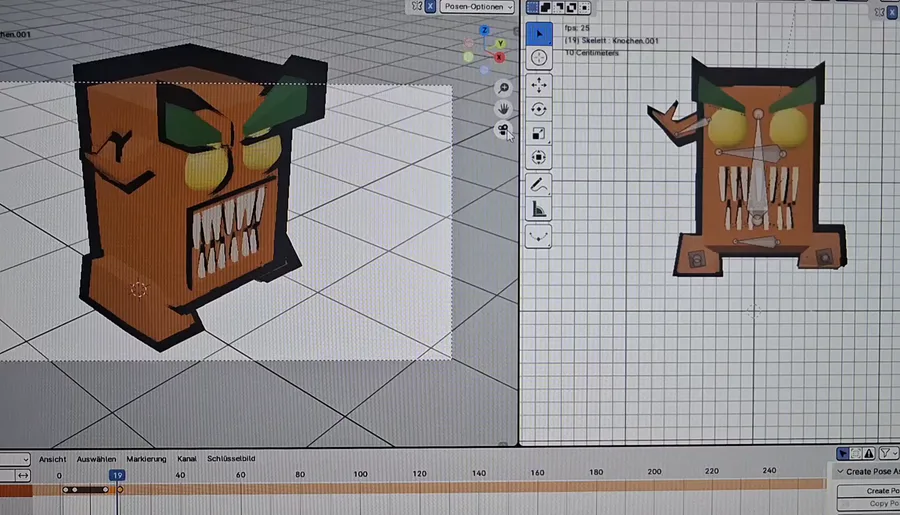
Task: Set selection mode to extend
Action: (545, 7)
